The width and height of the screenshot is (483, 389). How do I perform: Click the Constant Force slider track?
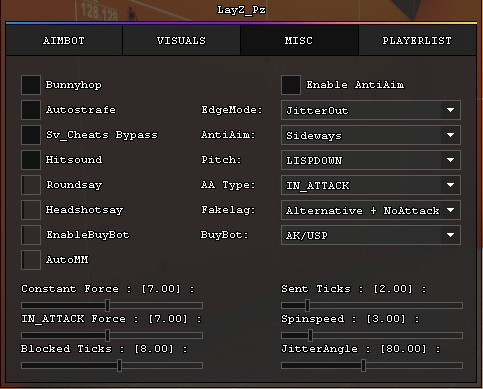pos(112,305)
